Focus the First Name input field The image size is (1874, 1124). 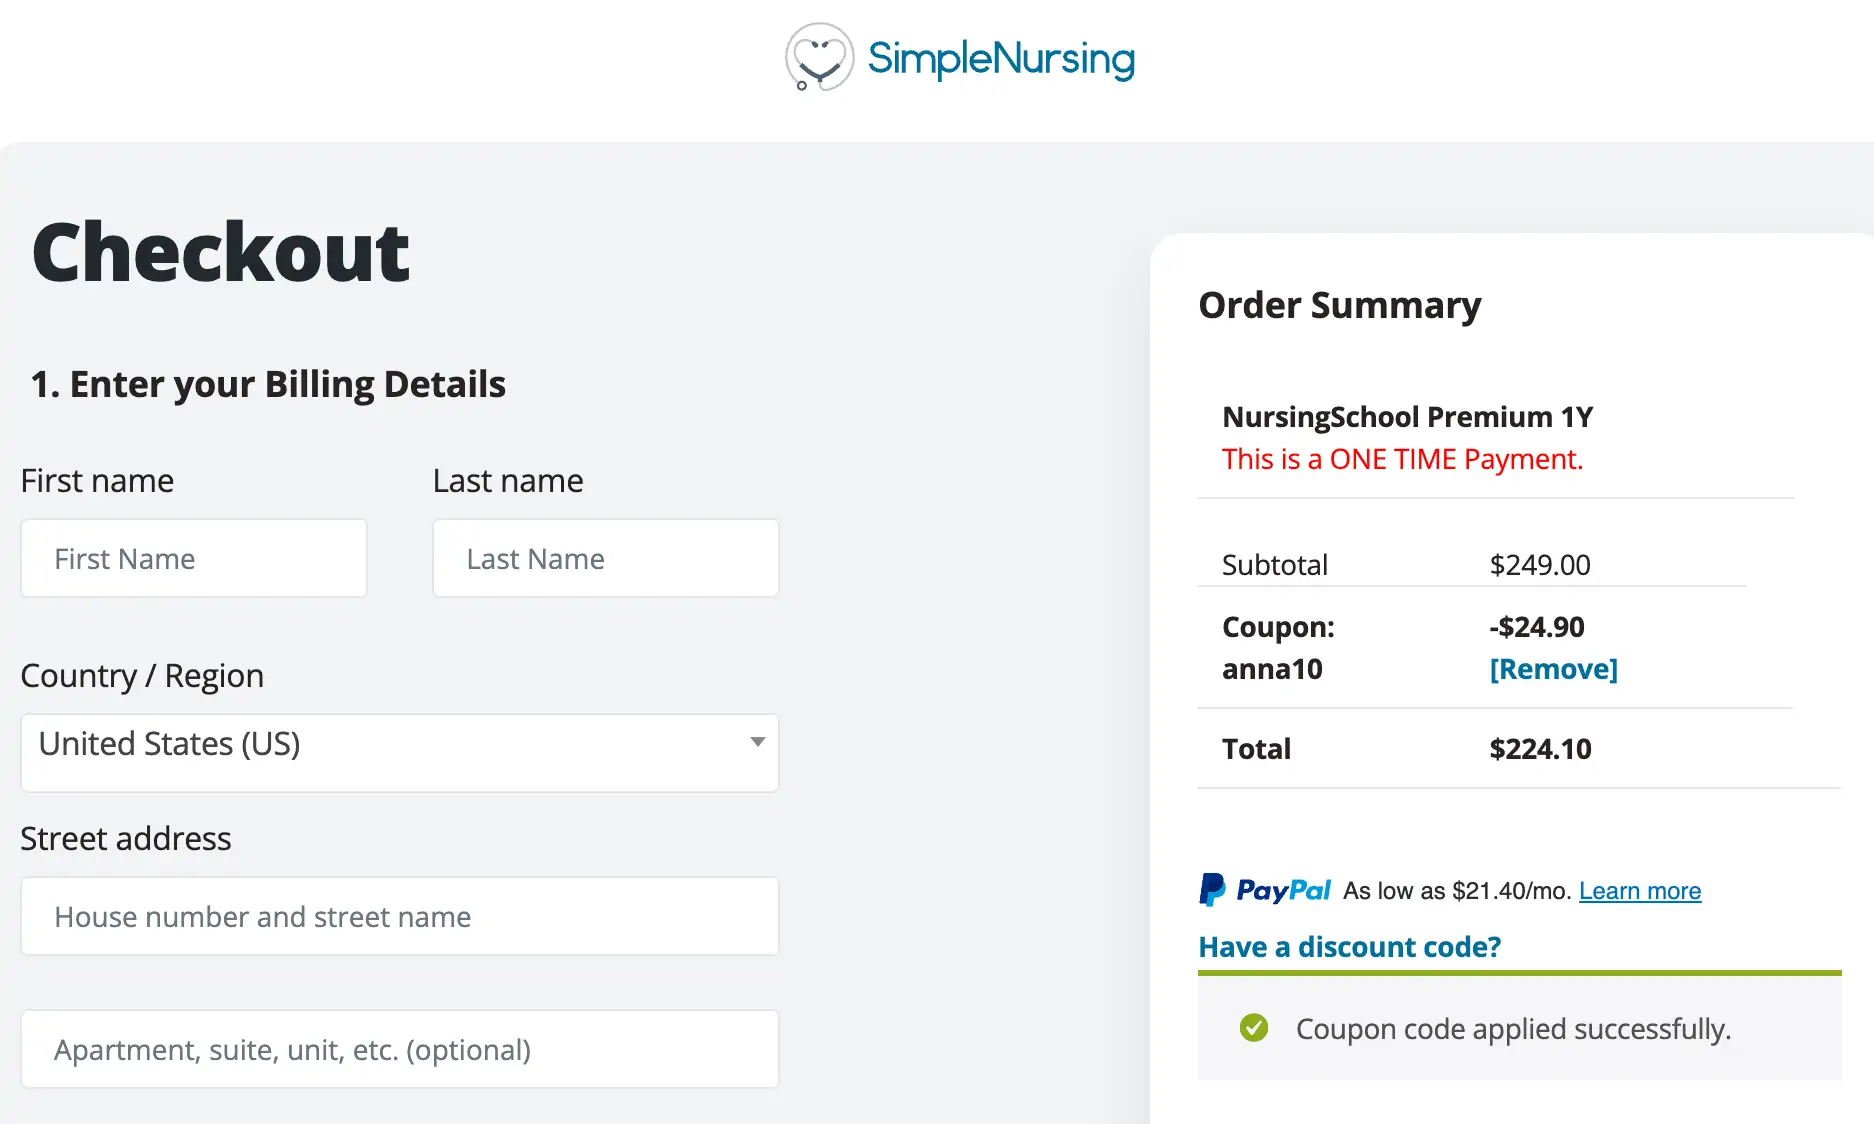pos(194,558)
